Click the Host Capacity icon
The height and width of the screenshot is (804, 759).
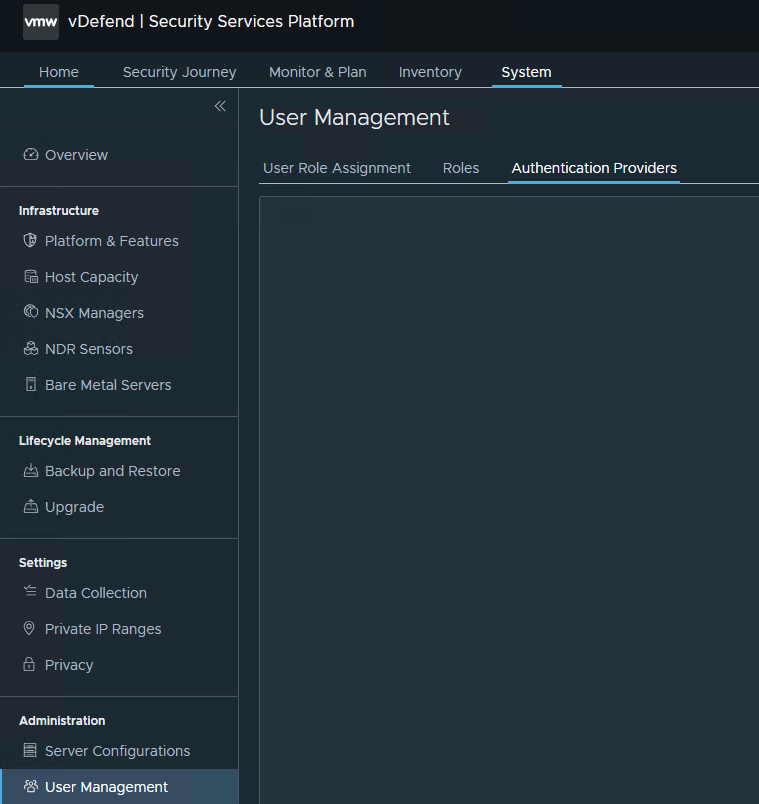31,277
